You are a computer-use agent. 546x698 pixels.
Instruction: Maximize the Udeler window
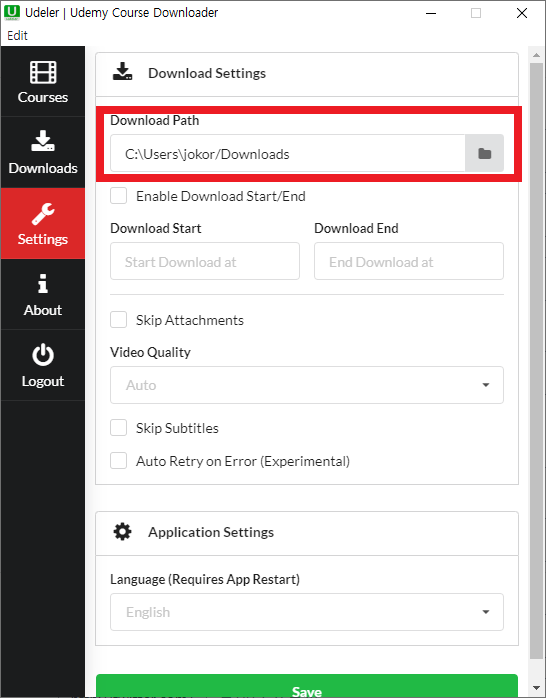tap(476, 13)
